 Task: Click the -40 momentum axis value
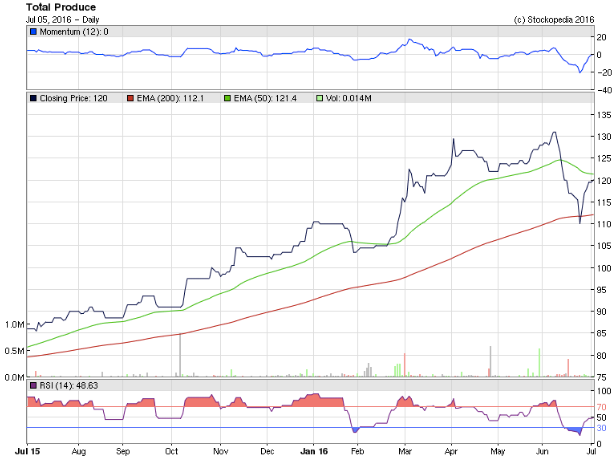tap(604, 90)
